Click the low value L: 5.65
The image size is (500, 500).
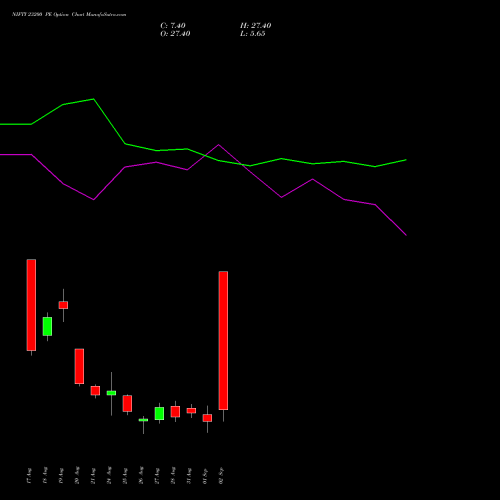(x=253, y=34)
